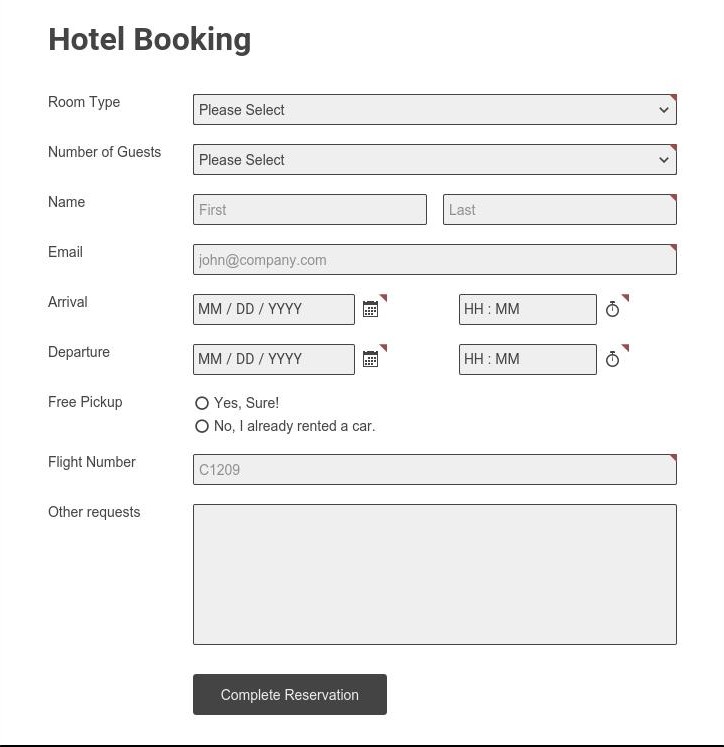The height and width of the screenshot is (747, 724).
Task: Choose "No, I already rented a car"
Action: click(x=202, y=426)
